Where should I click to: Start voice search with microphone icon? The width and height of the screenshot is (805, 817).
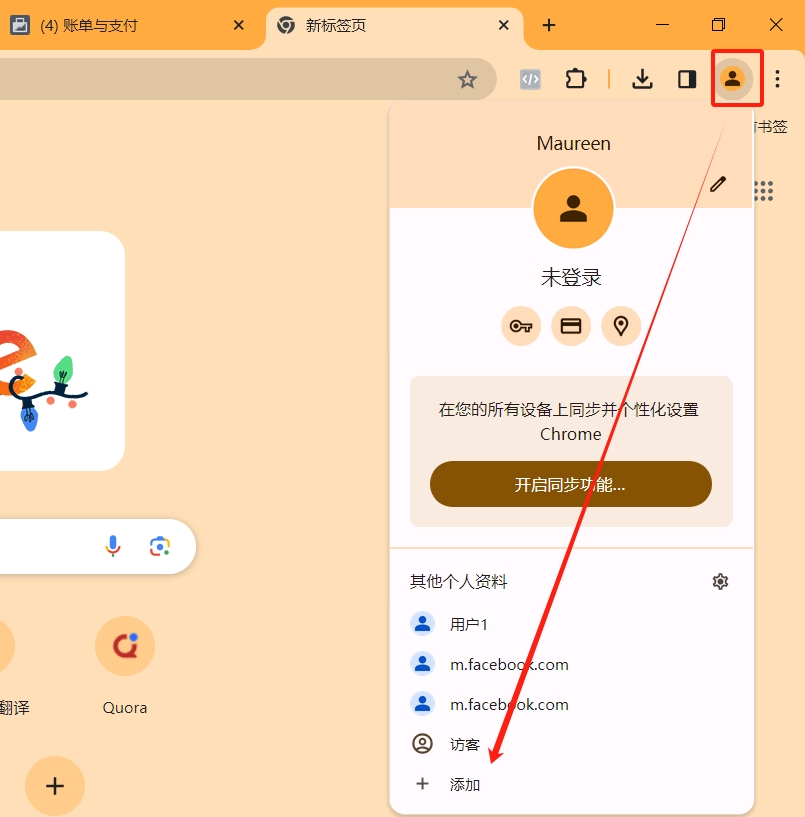coord(113,546)
